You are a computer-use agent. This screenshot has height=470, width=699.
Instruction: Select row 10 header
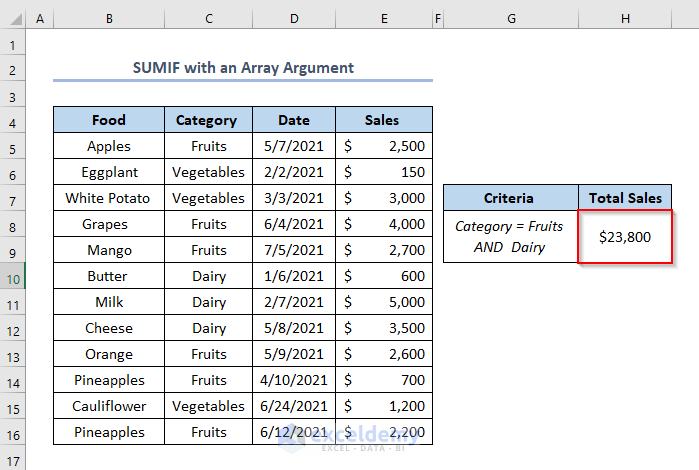13,276
